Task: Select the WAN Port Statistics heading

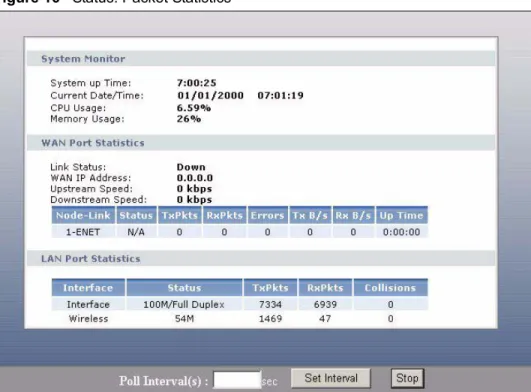Action: pos(93,143)
